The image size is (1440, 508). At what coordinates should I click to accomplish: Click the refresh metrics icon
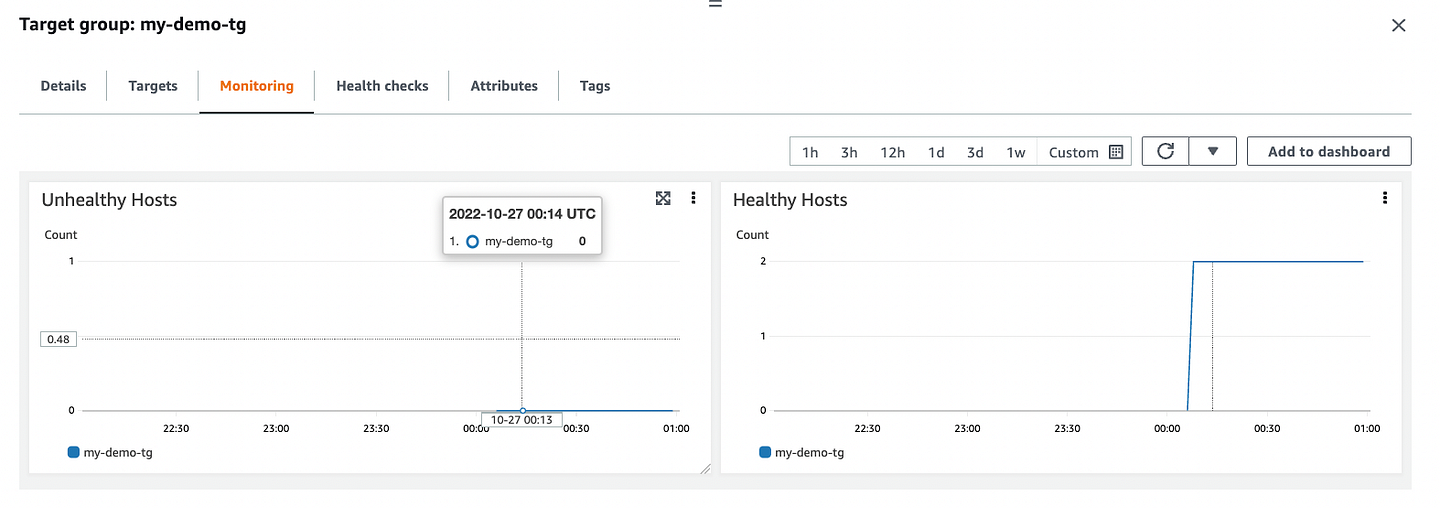[x=1165, y=152]
